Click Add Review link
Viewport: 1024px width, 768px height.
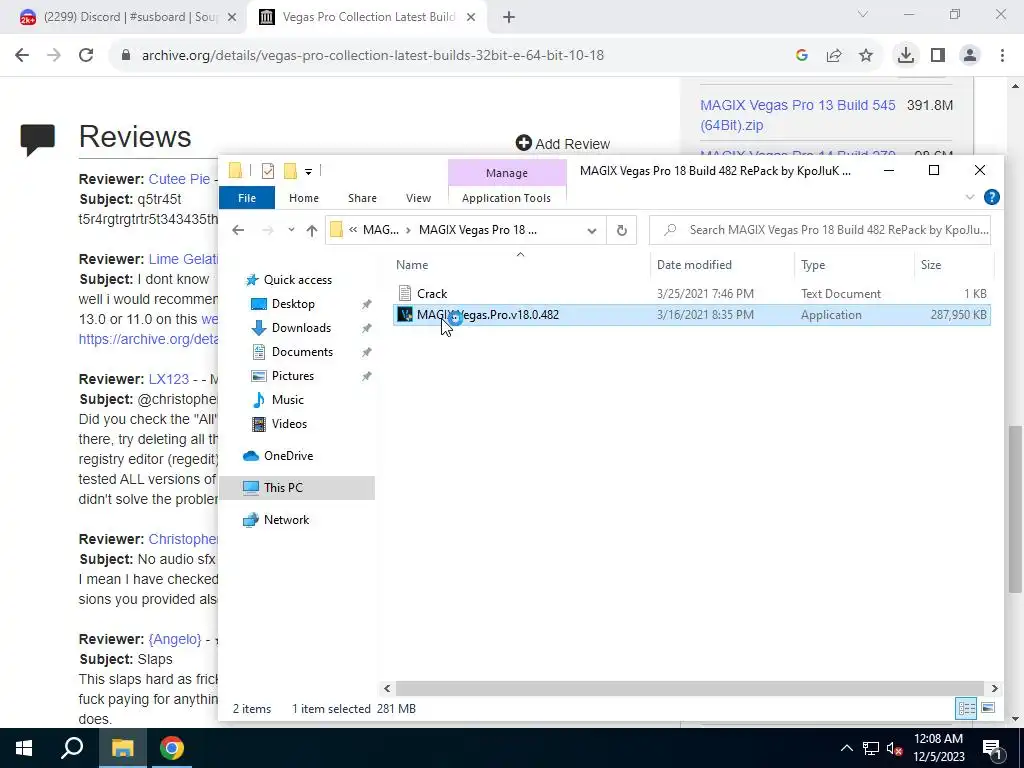click(x=563, y=144)
